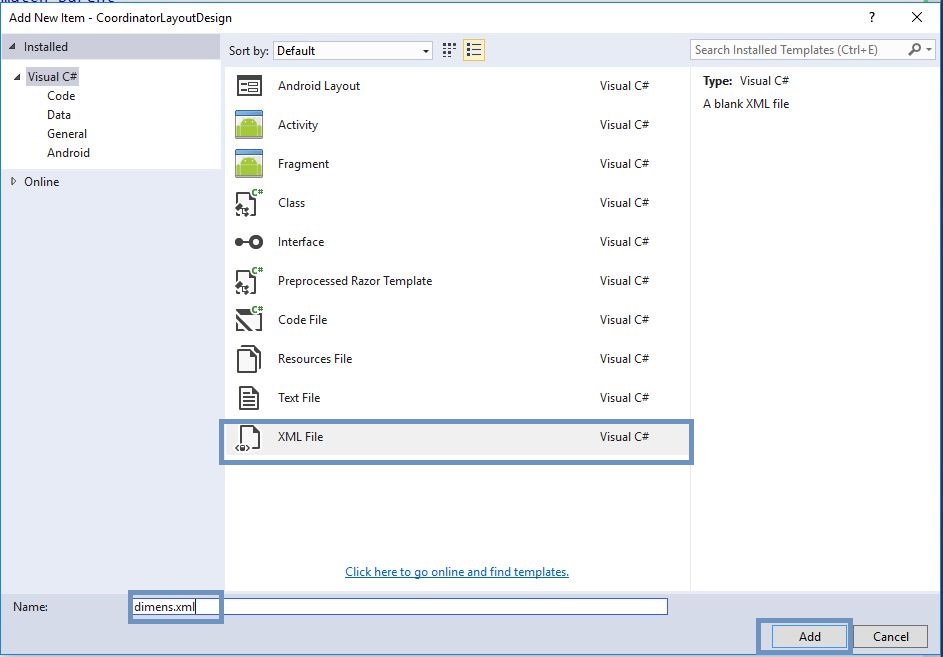Close the Add New Item dialog

[917, 17]
